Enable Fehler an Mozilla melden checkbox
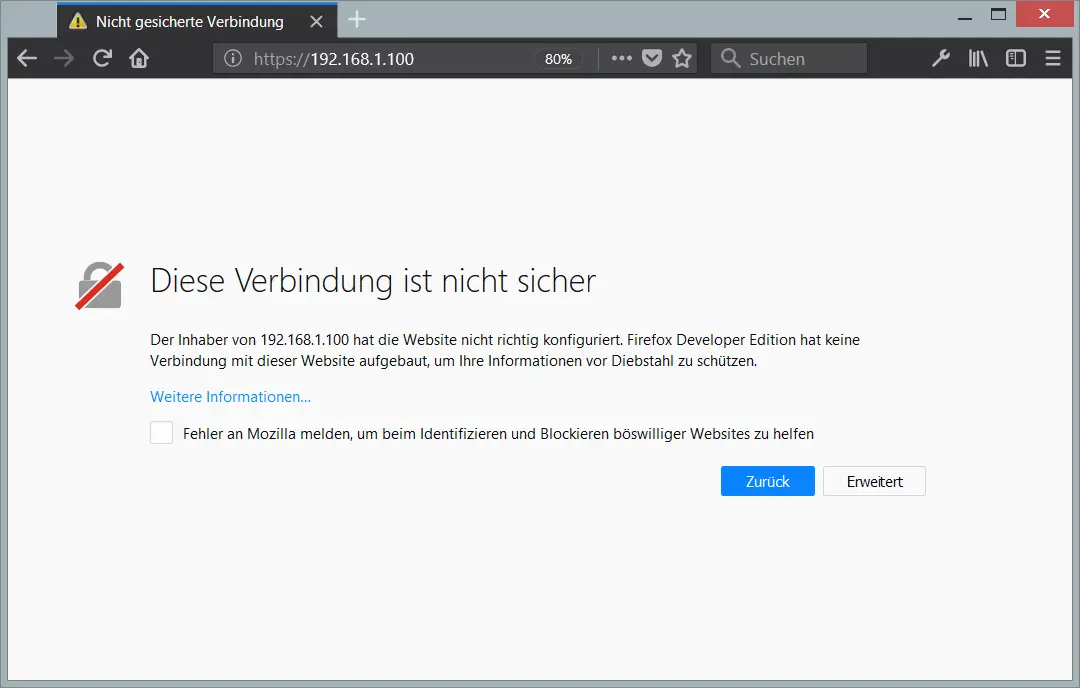This screenshot has width=1080, height=688. pyautogui.click(x=161, y=432)
